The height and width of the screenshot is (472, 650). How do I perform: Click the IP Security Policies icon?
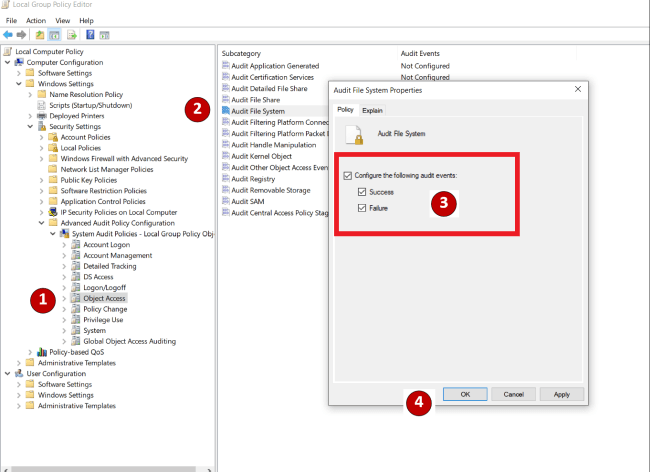53,212
